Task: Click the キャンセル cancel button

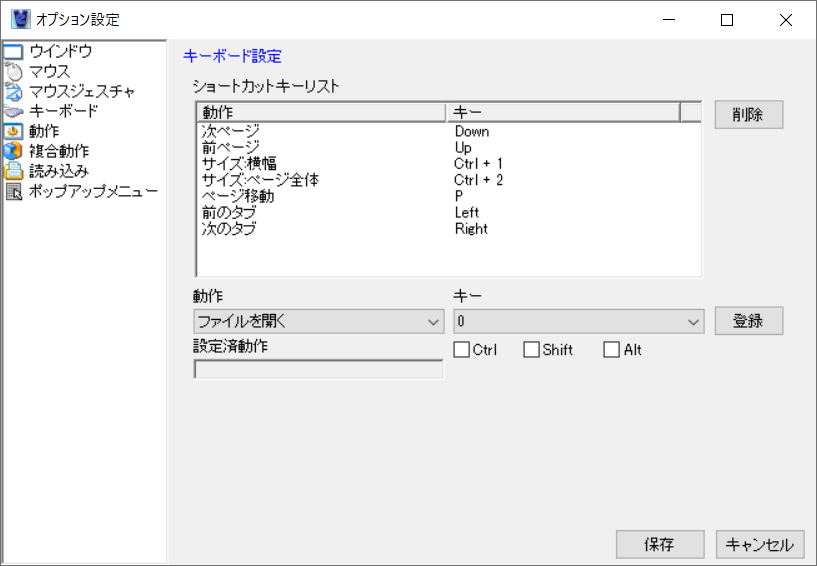Action: tap(760, 545)
